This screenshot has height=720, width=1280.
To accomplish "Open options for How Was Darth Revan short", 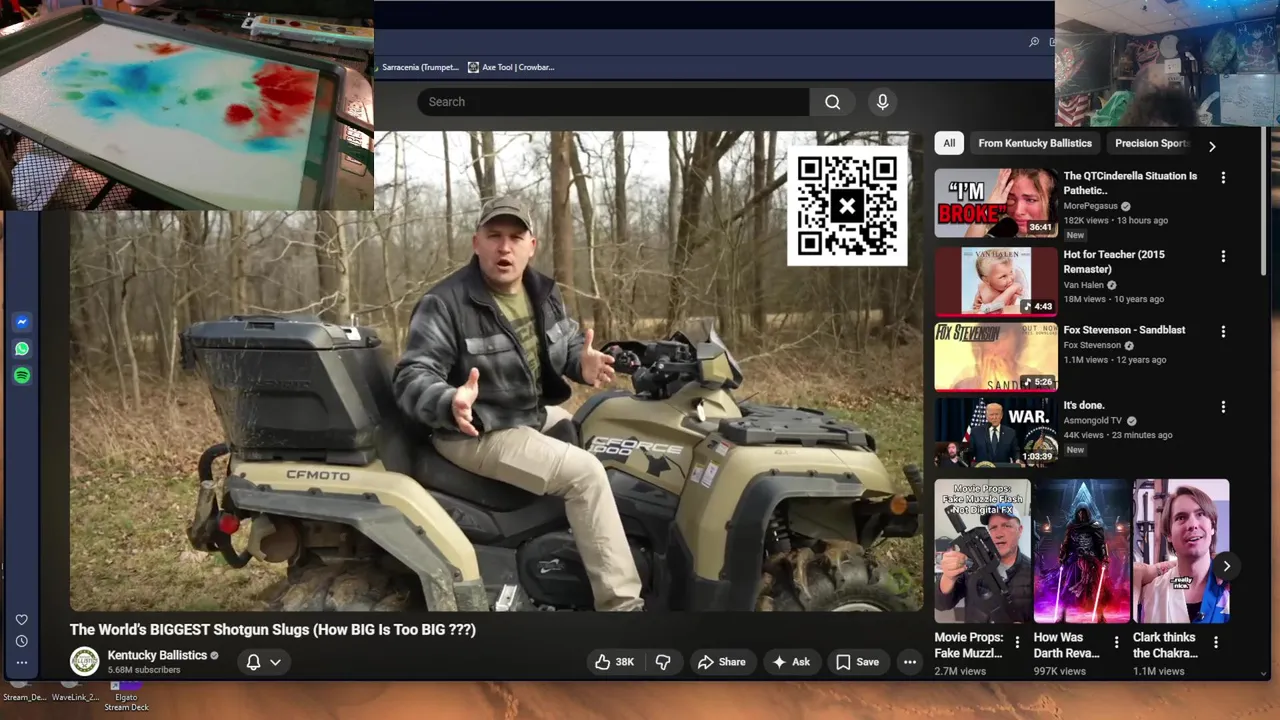I will click(x=1117, y=642).
